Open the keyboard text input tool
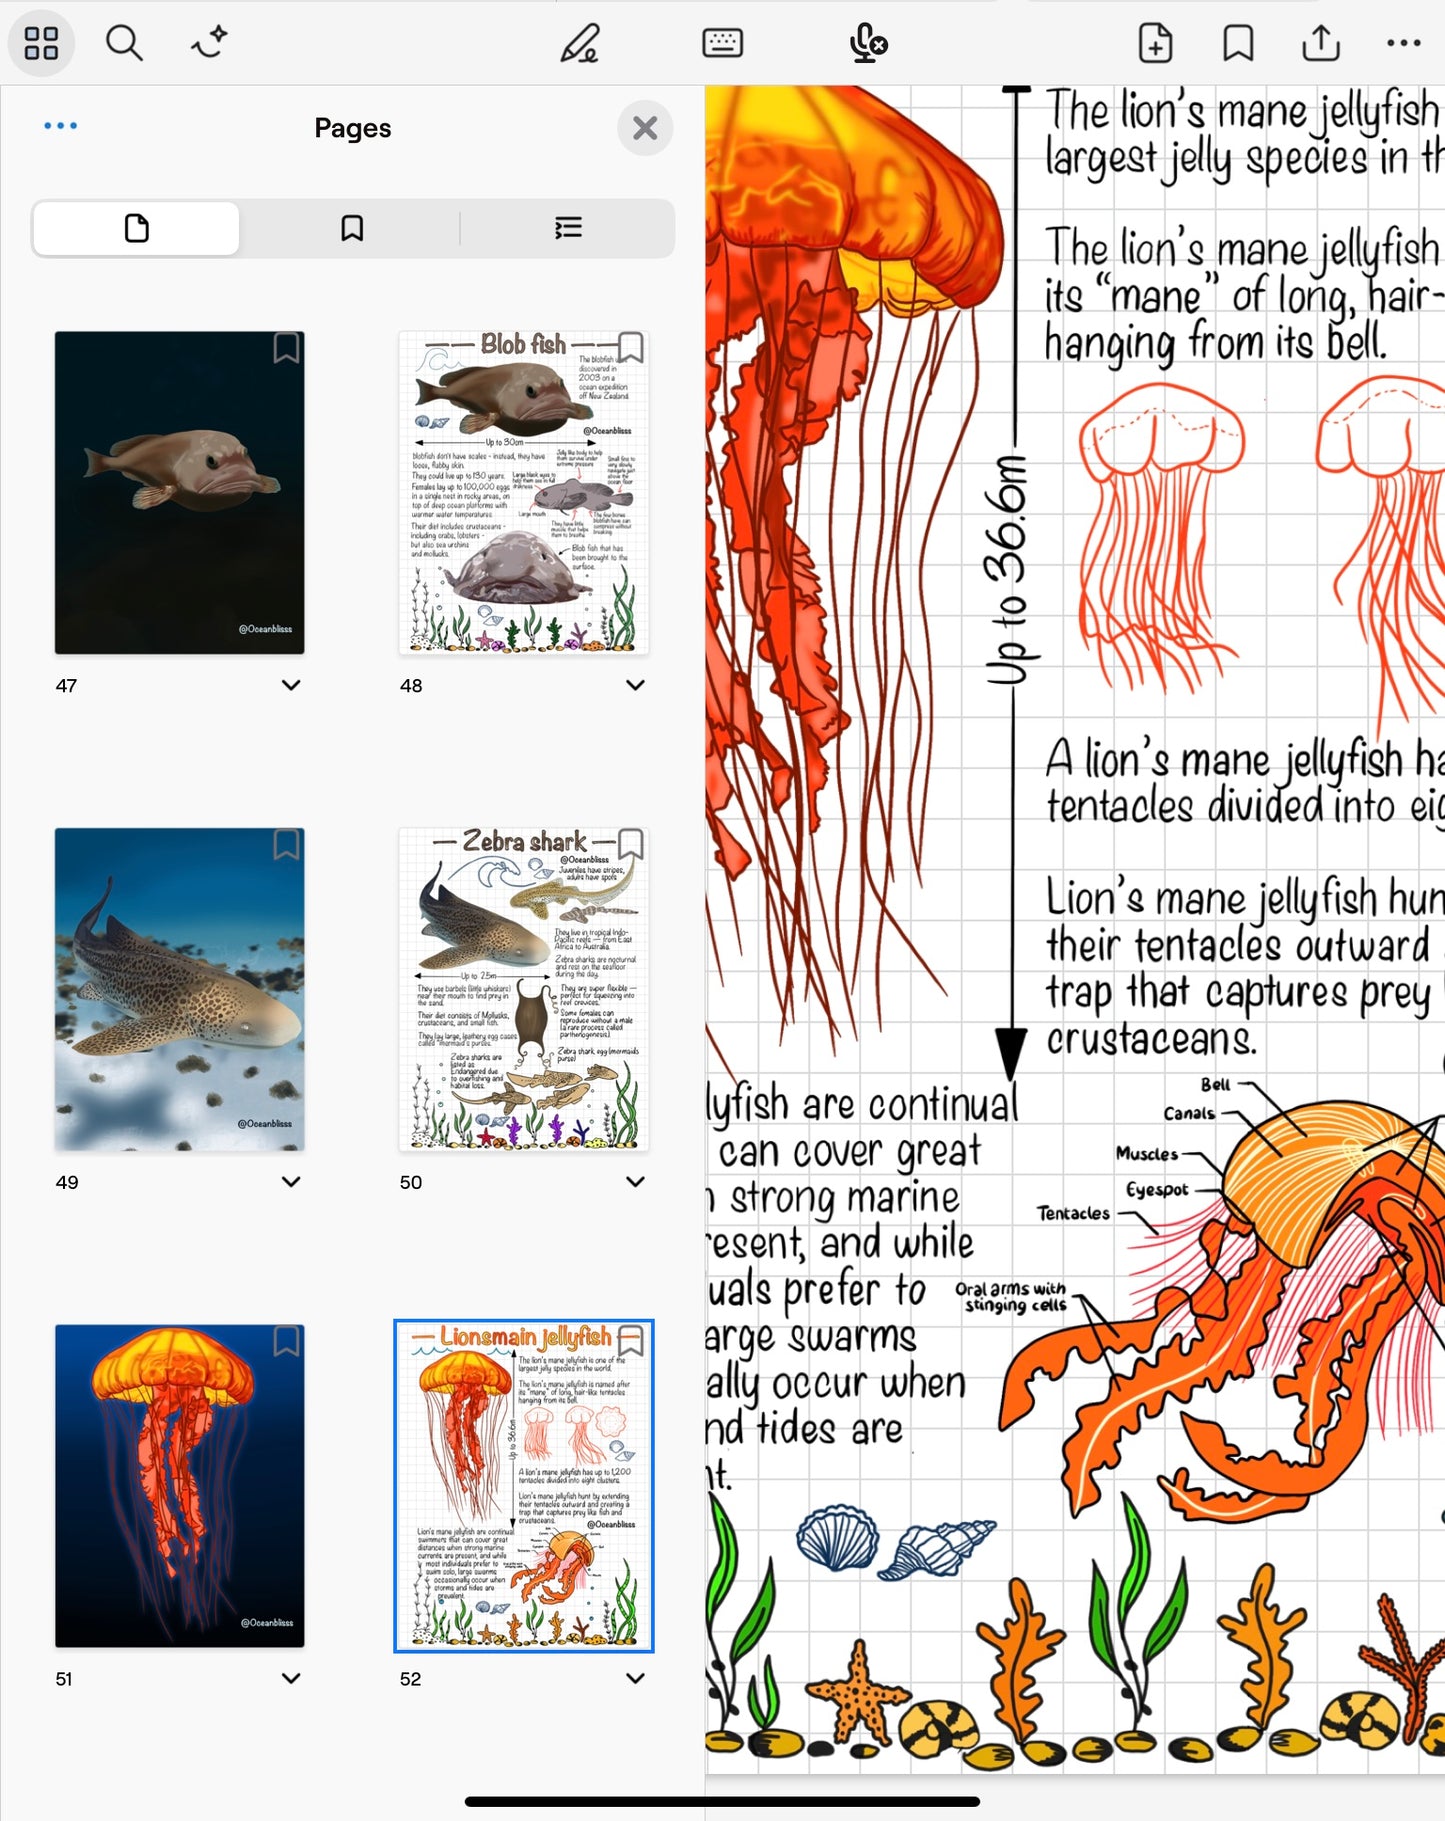The image size is (1445, 1821). [x=722, y=43]
